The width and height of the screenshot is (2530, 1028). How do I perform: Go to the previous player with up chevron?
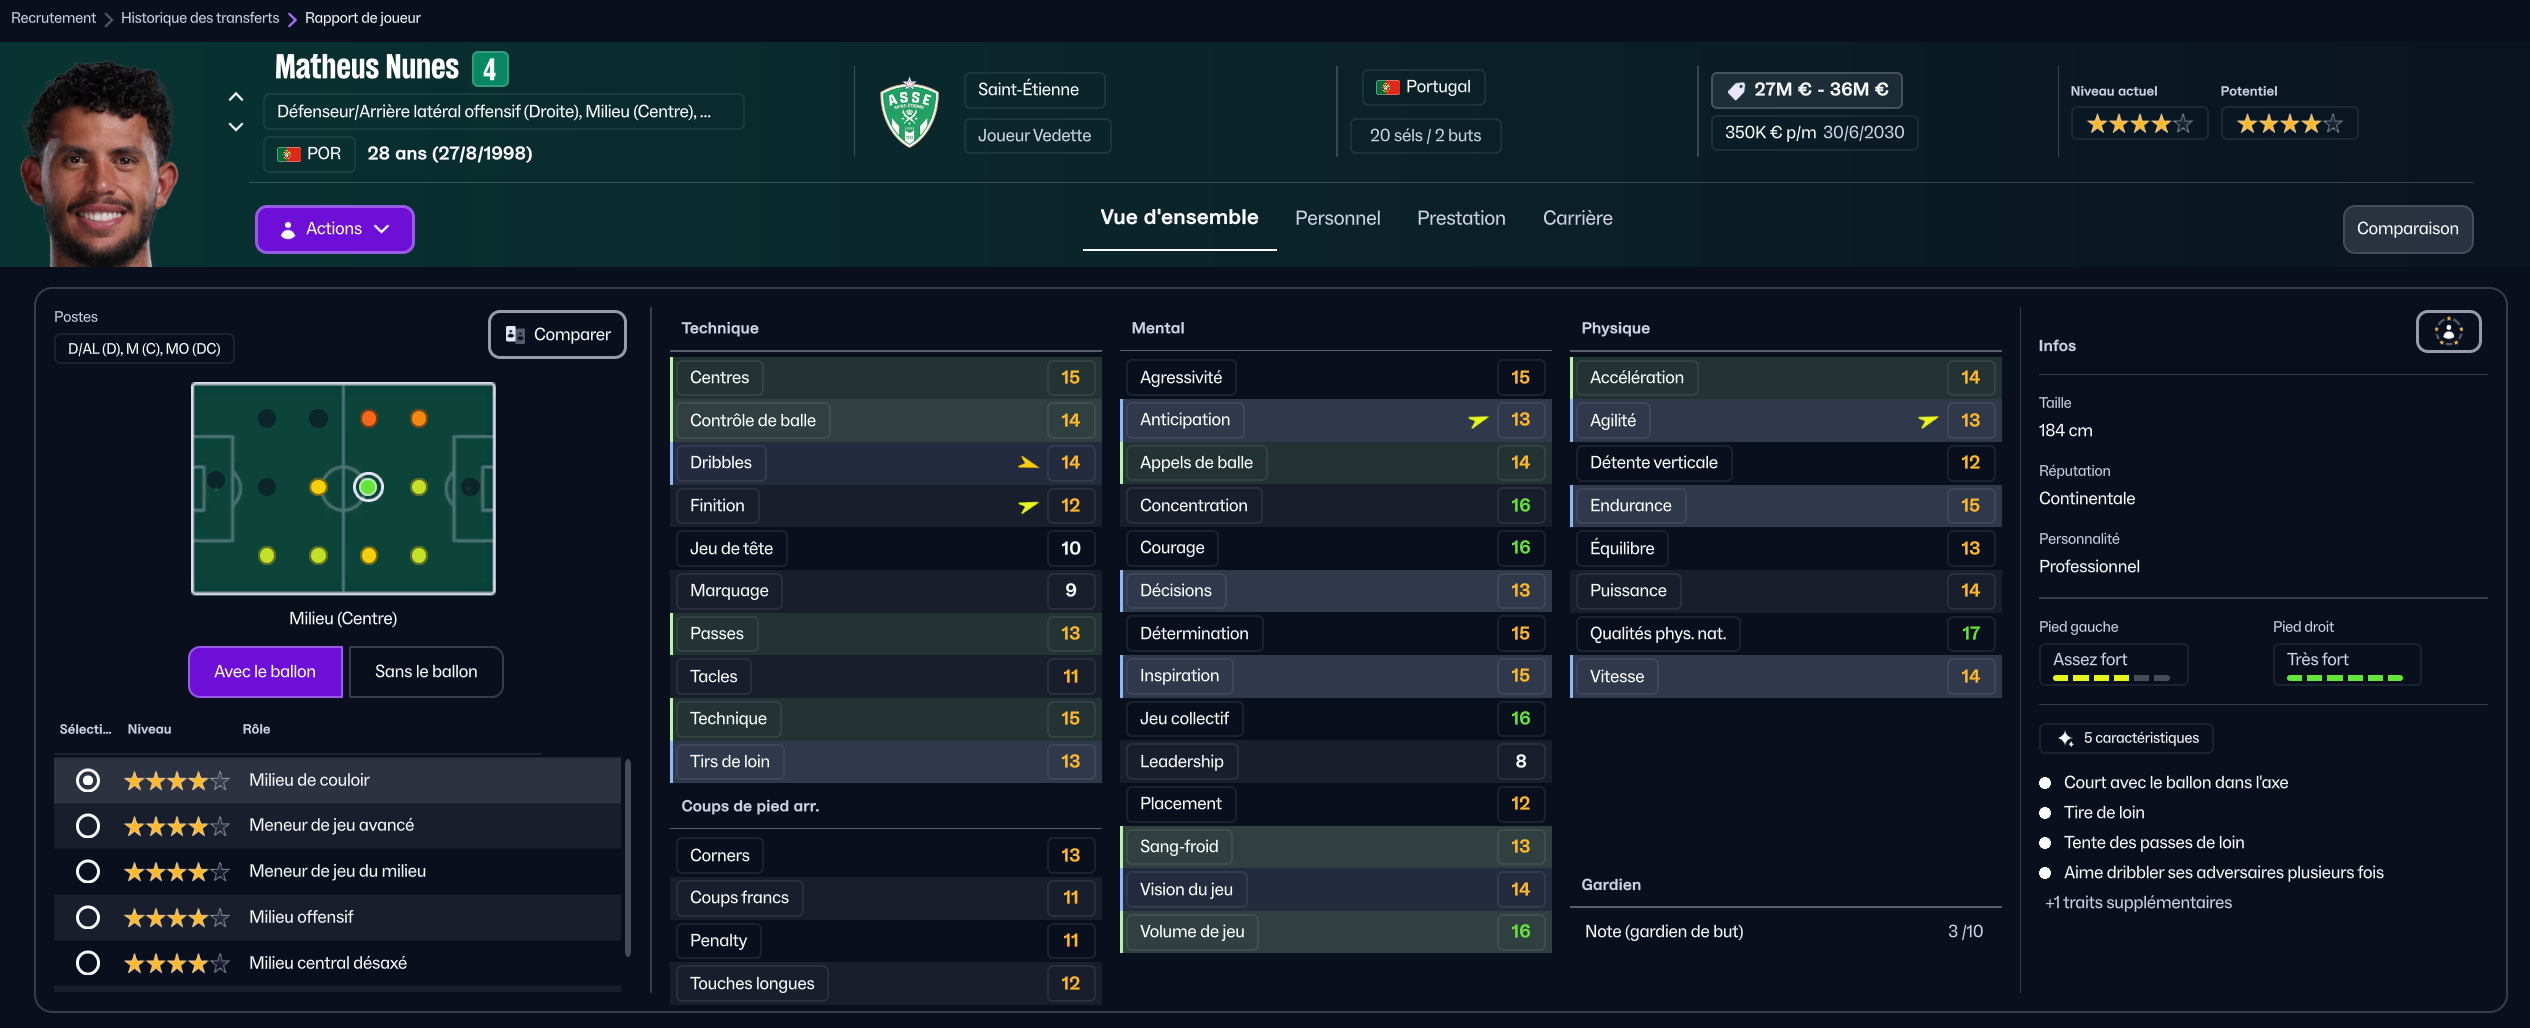point(236,97)
